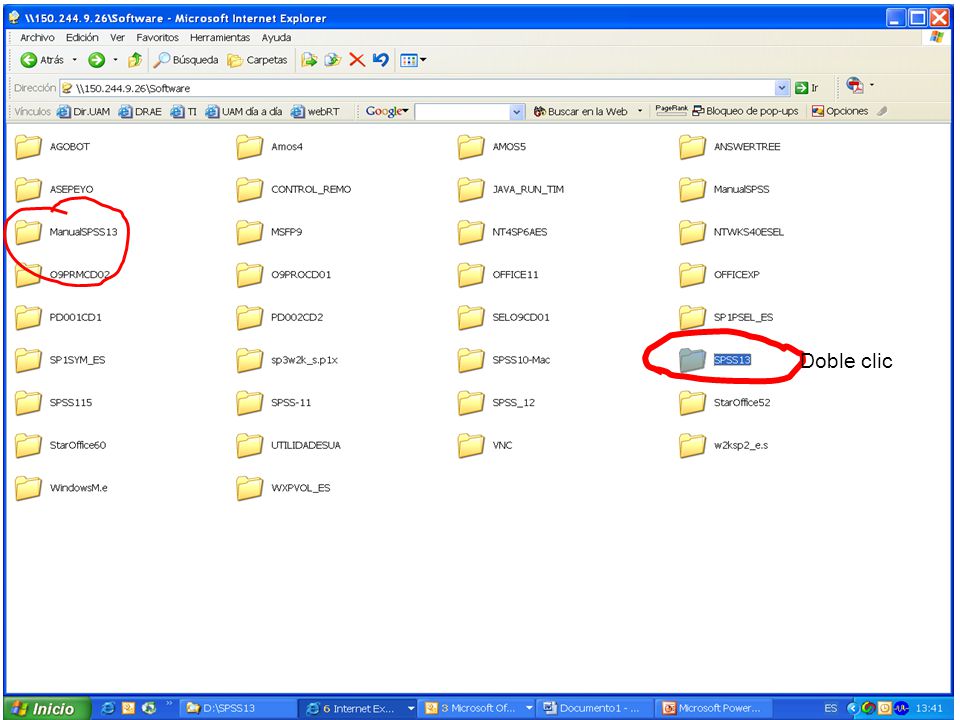Open the Microsoft Office taskbar group
The image size is (960, 720).
click(479, 708)
